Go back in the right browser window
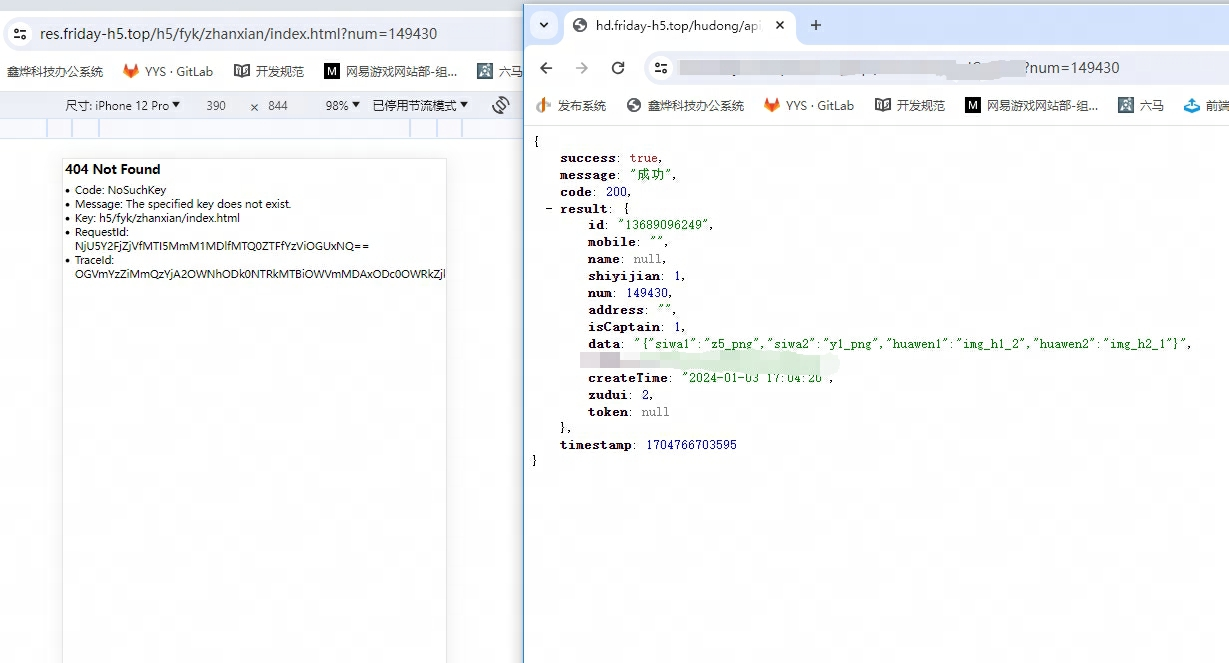This screenshot has width=1229, height=663. (x=546, y=68)
